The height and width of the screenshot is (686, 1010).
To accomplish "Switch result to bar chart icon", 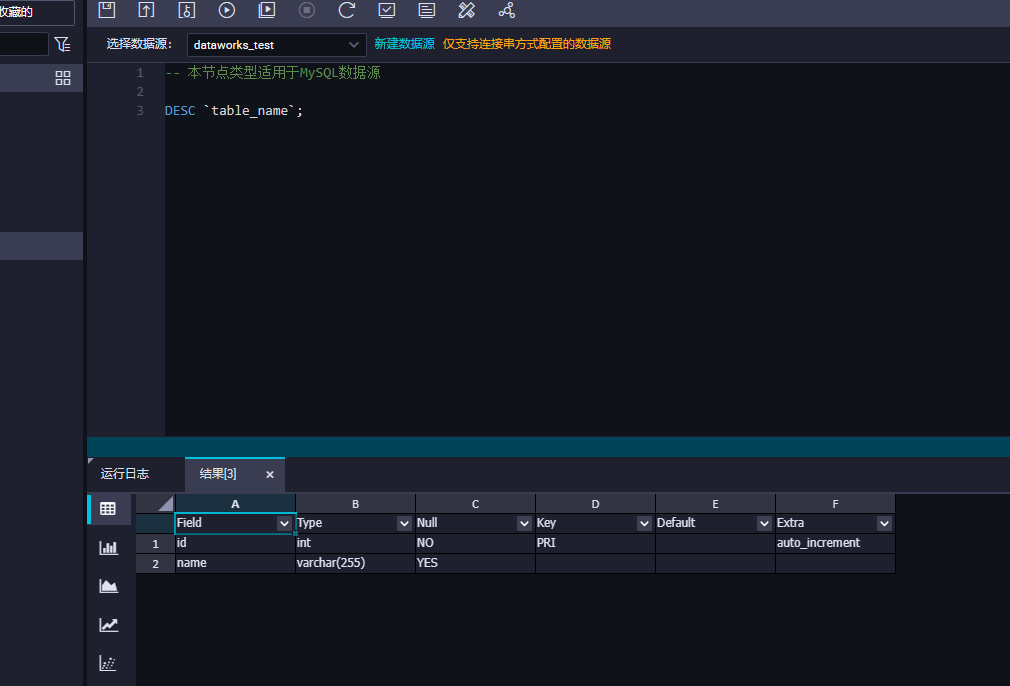I will coord(108,548).
